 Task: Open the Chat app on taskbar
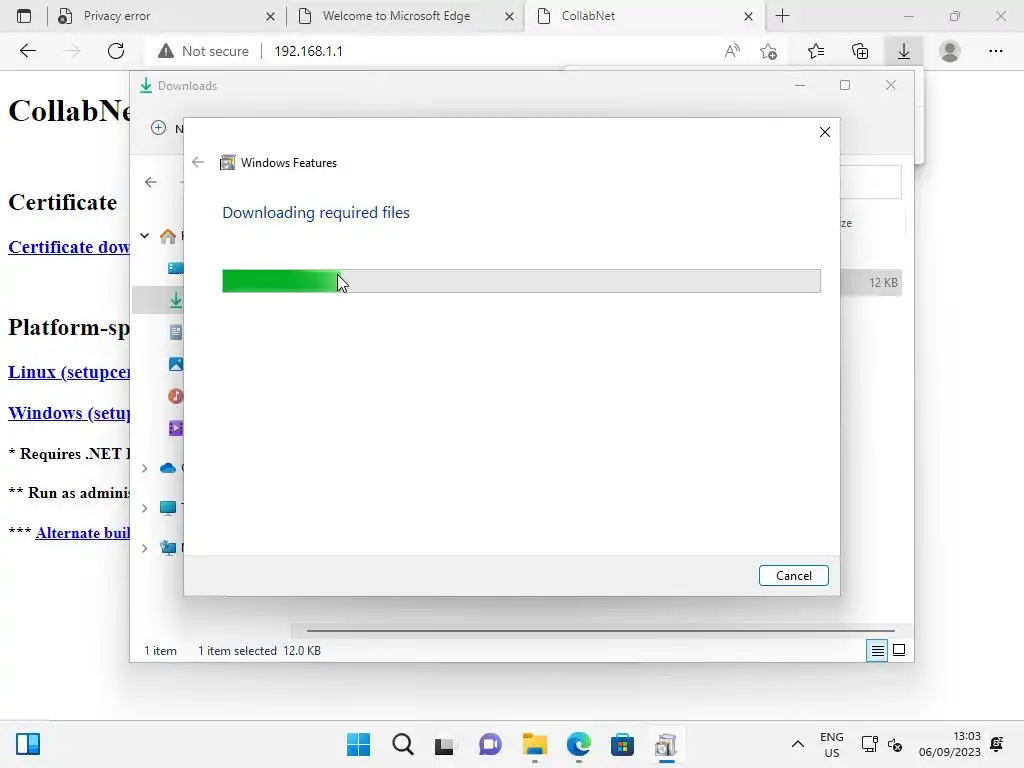click(490, 744)
